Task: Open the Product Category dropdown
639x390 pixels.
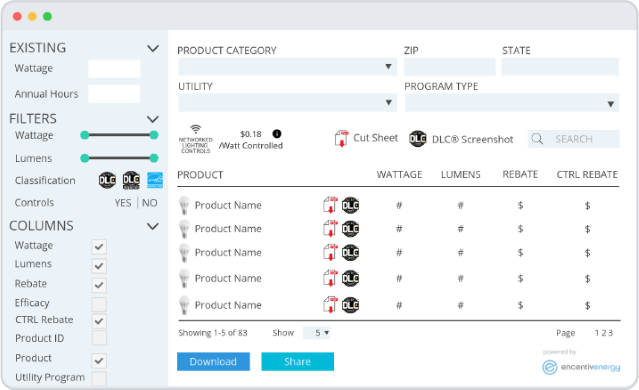Action: pos(287,66)
